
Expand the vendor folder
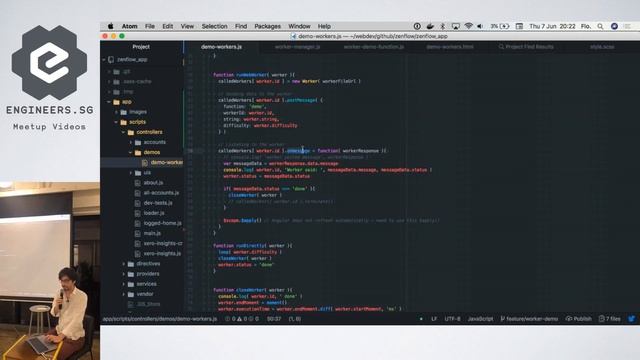(x=123, y=294)
